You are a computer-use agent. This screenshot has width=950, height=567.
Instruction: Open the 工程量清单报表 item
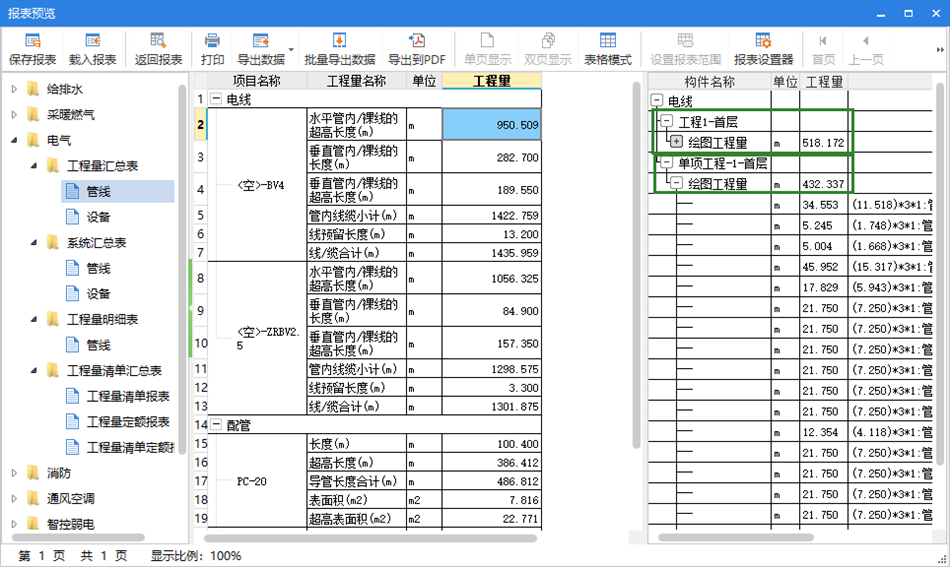127,396
